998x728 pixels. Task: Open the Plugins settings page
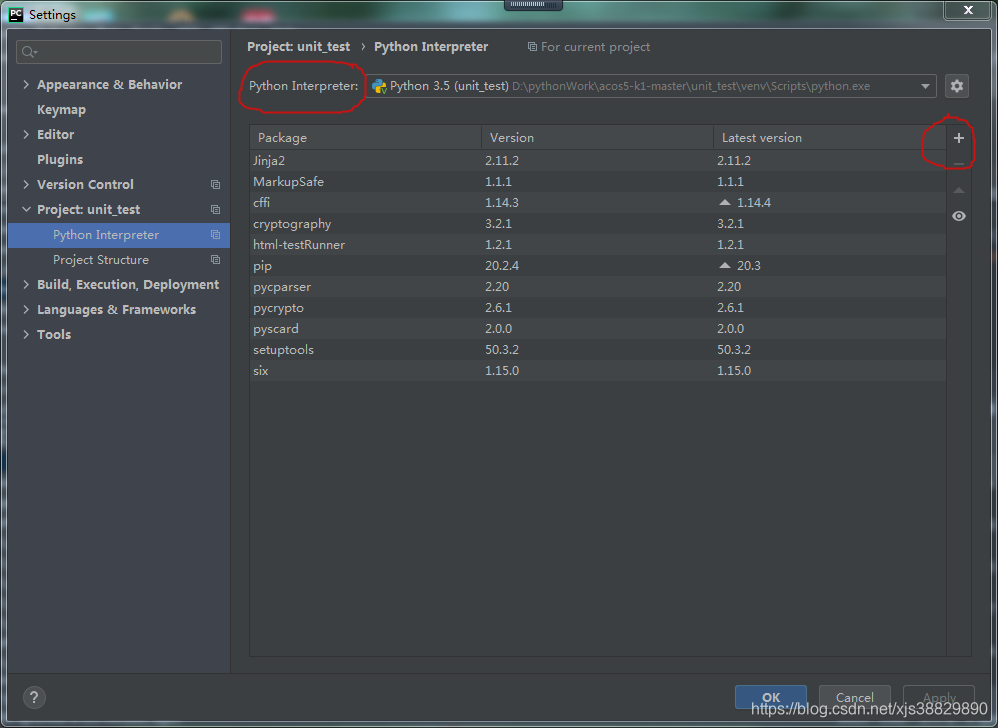tap(60, 160)
